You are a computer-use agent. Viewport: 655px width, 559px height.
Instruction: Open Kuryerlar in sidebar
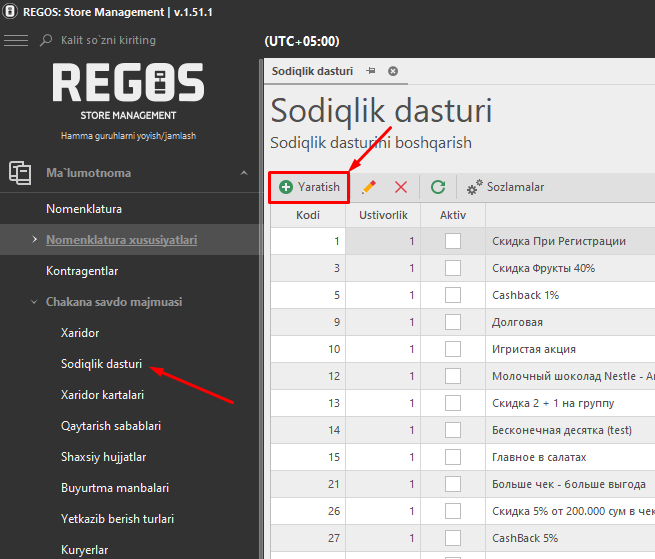tap(84, 550)
